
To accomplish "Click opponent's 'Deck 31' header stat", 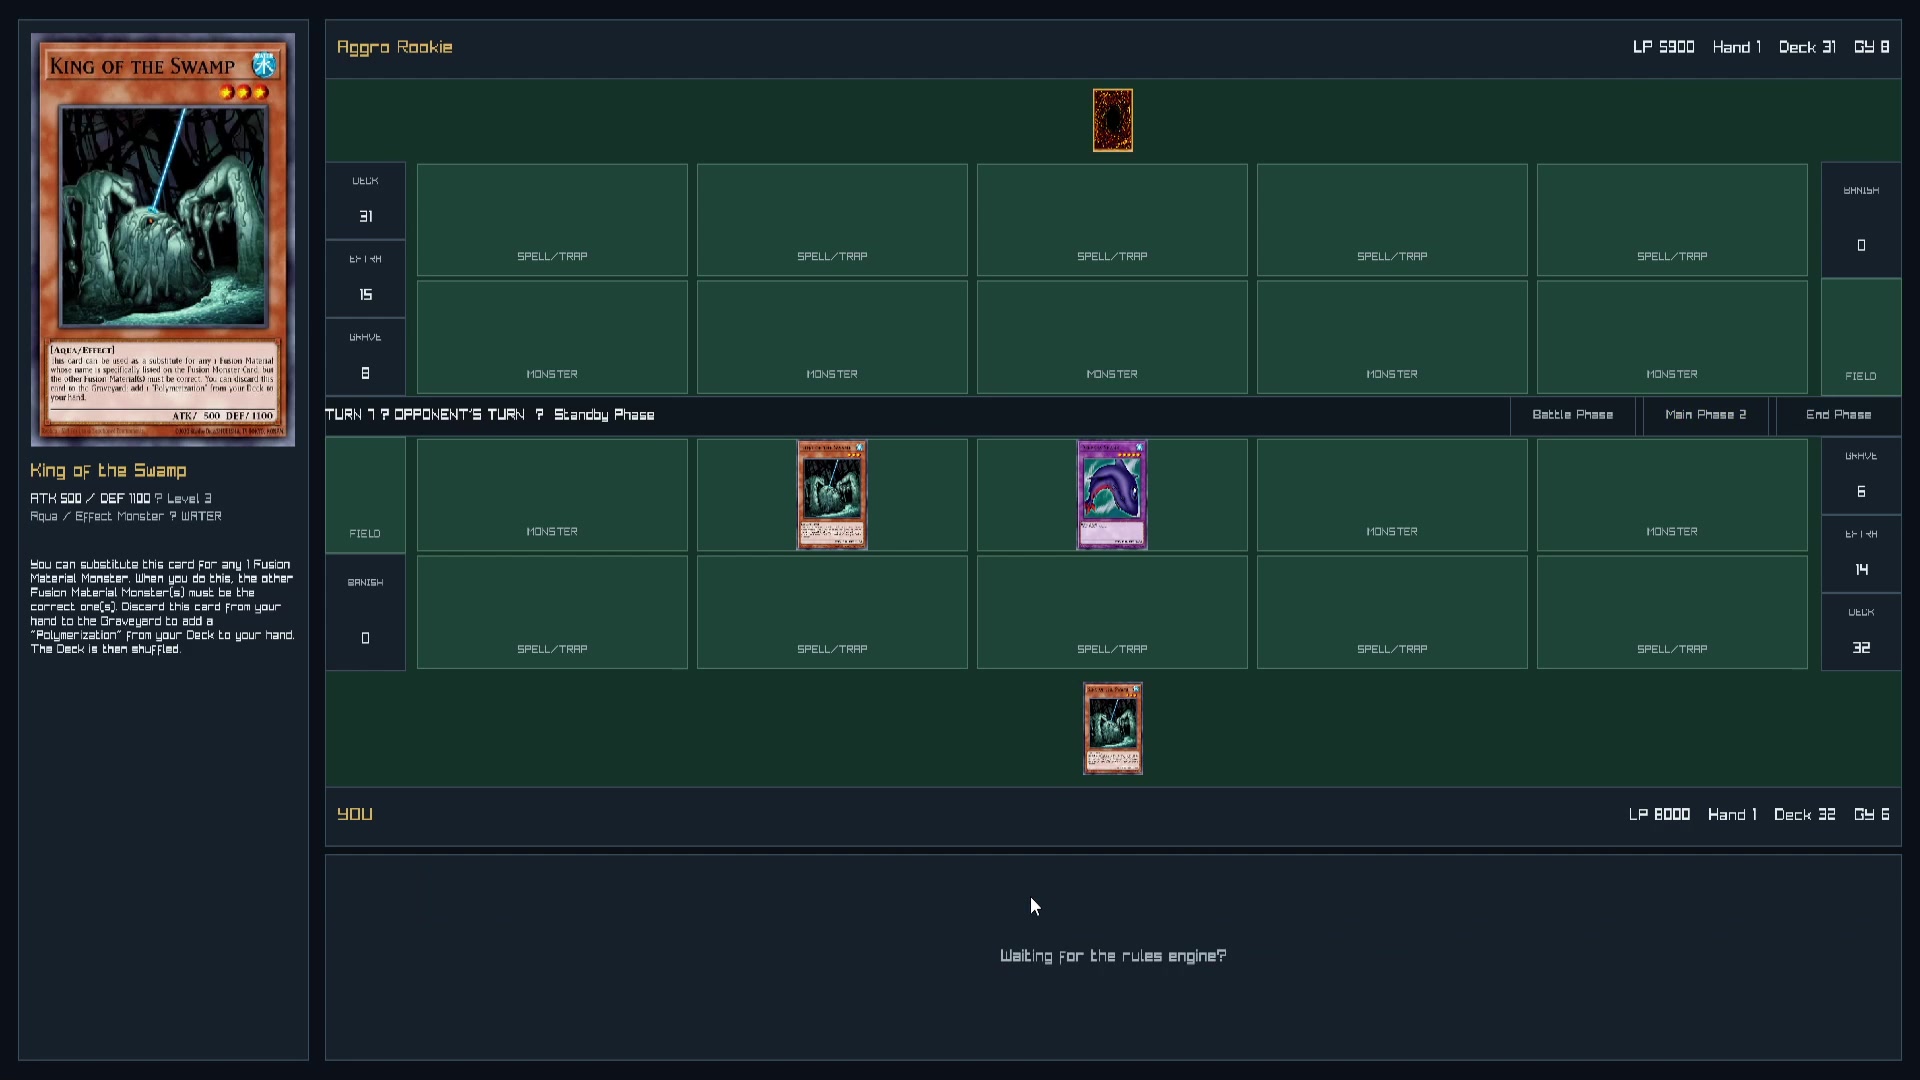I will pos(1807,47).
